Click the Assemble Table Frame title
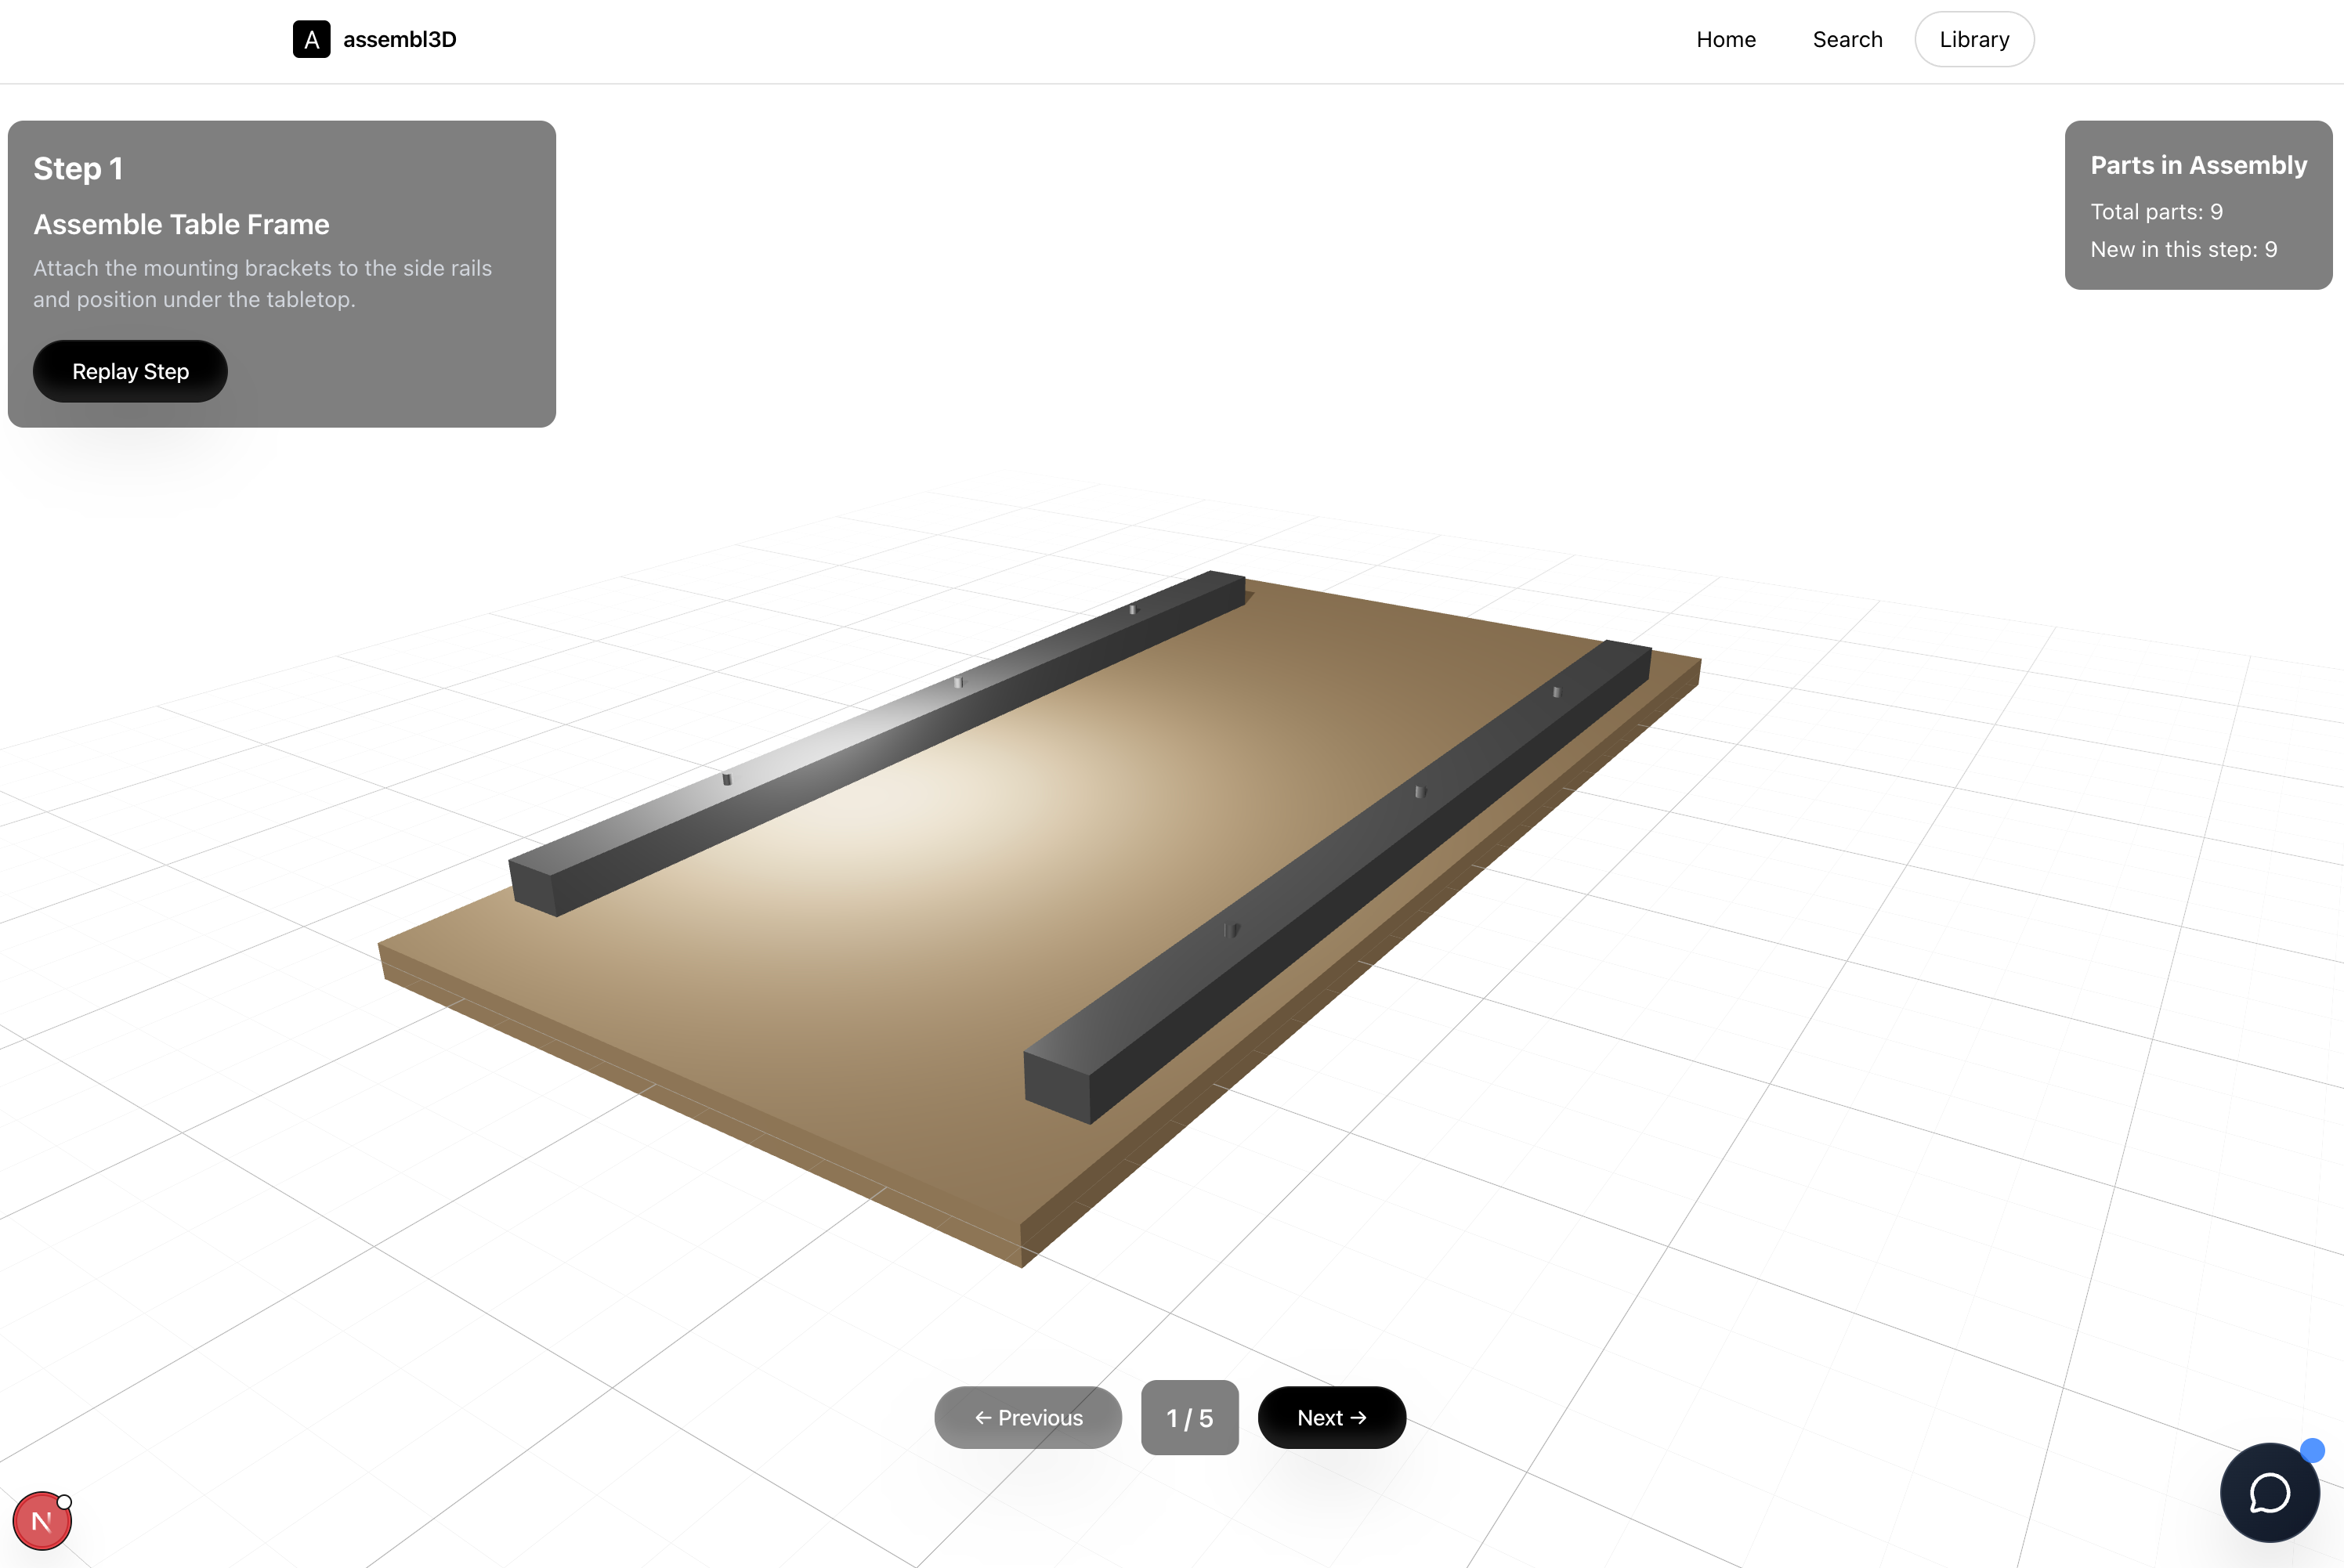This screenshot has height=1568, width=2344. [x=181, y=224]
